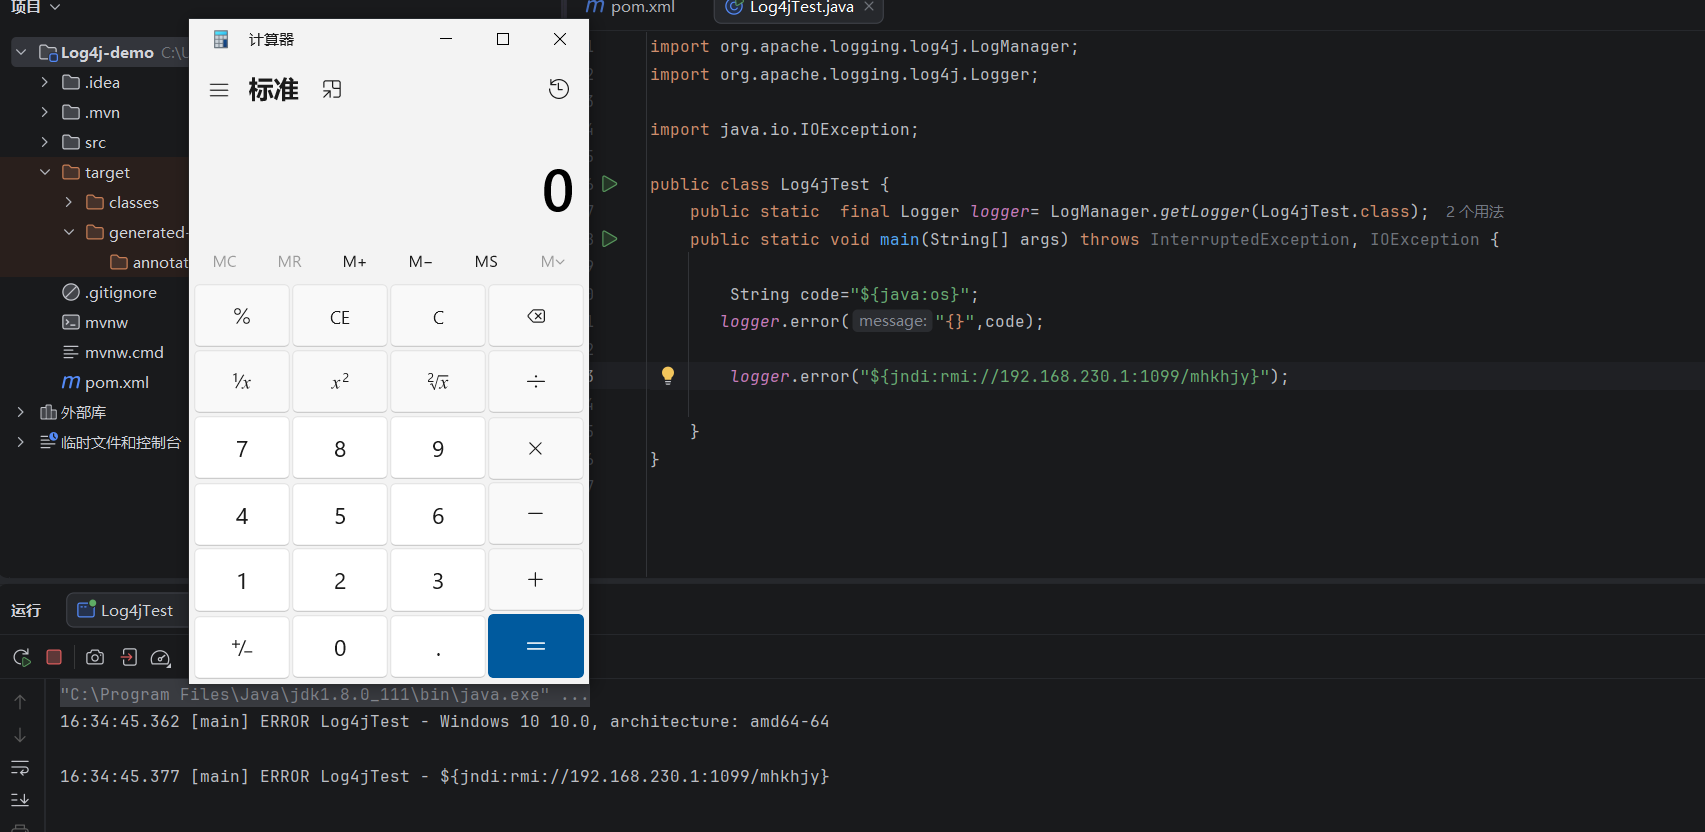Click the plus key on calculator
The height and width of the screenshot is (832, 1705).
point(536,580)
